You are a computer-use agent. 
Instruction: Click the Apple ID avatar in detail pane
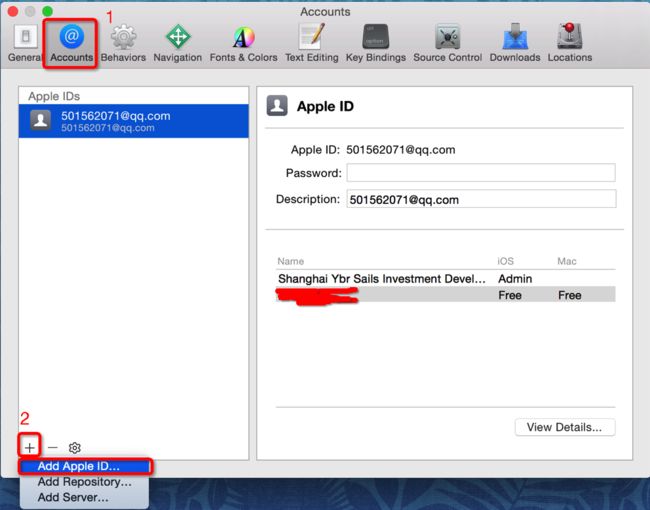coord(277,105)
